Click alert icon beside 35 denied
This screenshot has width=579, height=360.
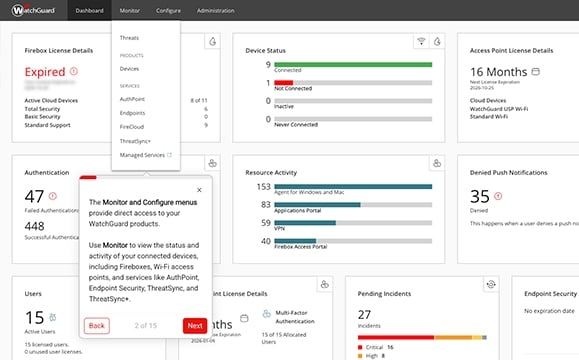pyautogui.click(x=498, y=196)
